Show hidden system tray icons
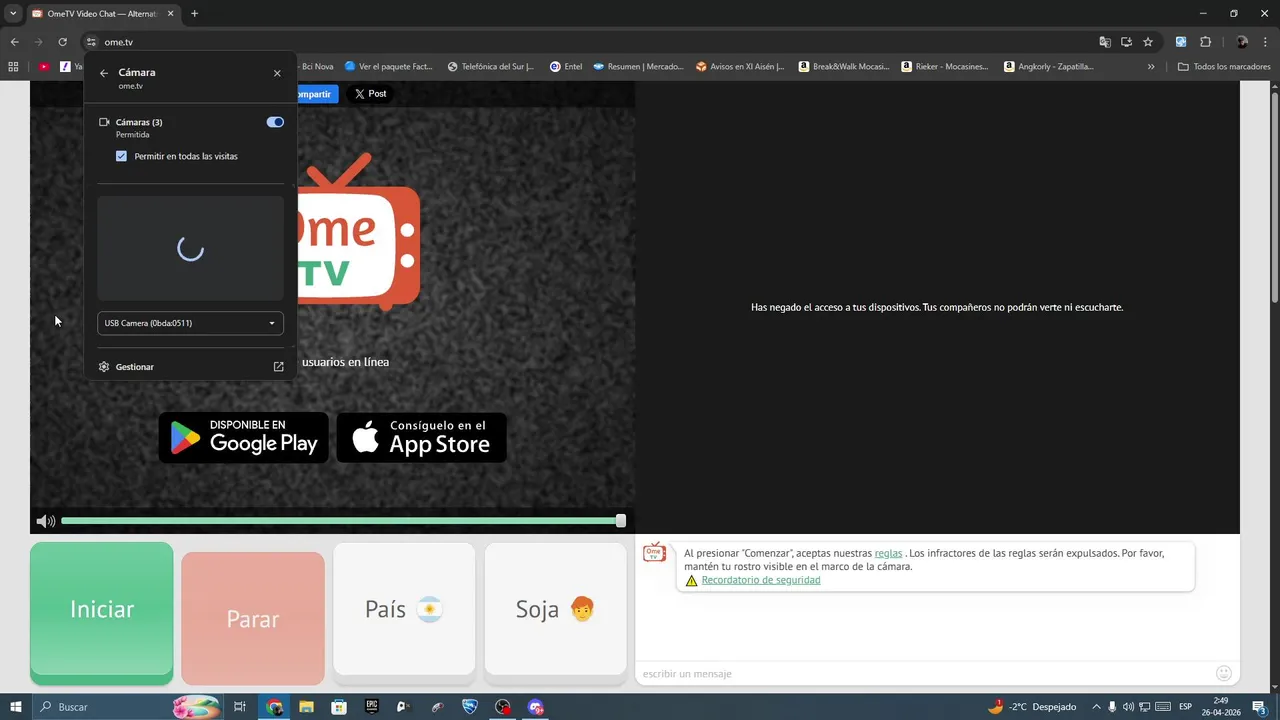Screen dimensions: 1280x720 pyautogui.click(x=1096, y=707)
